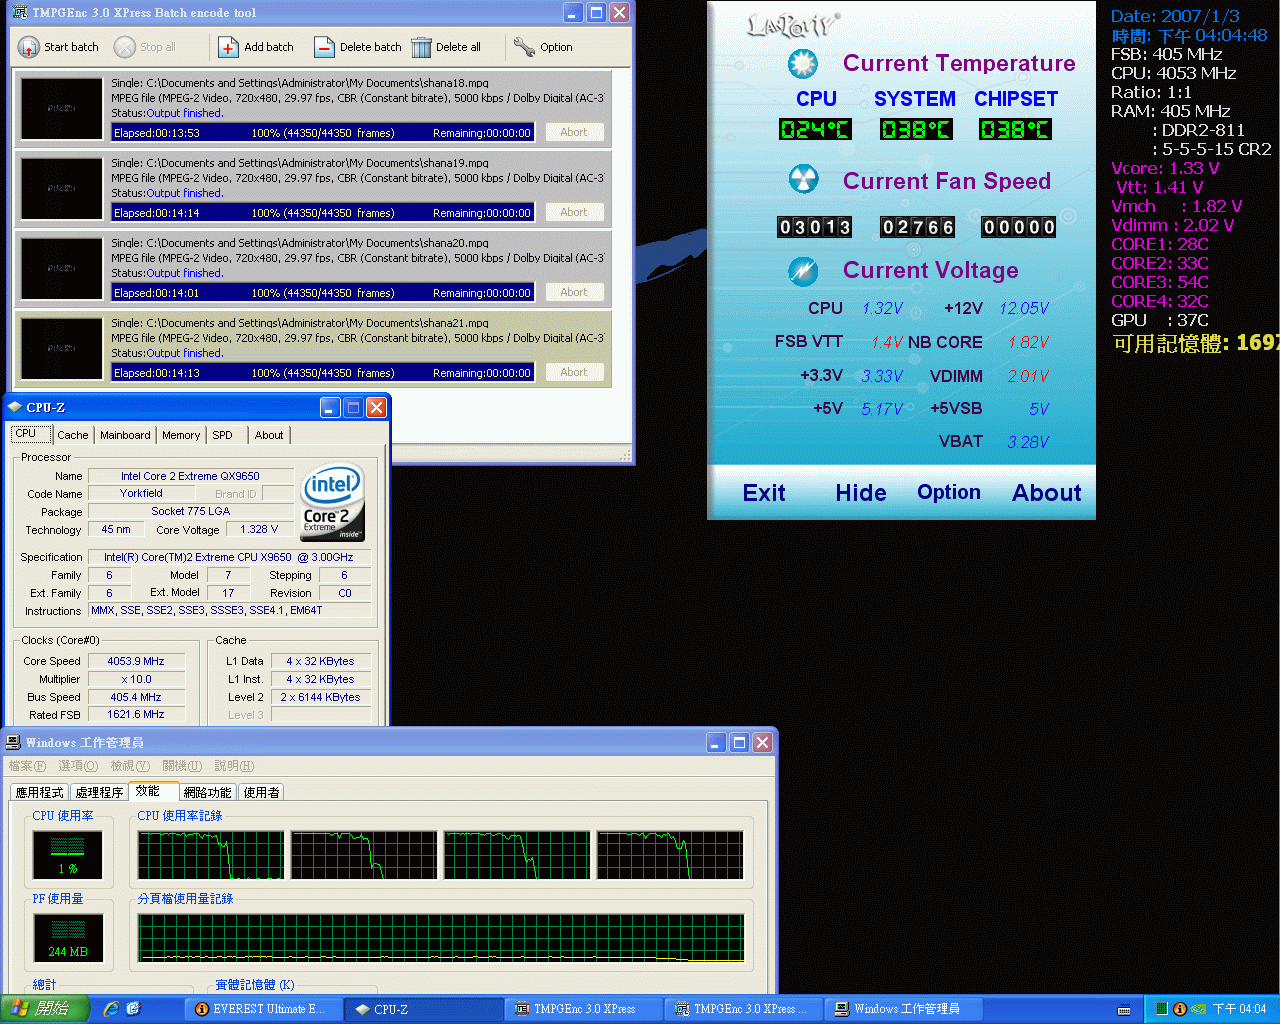Click Add batch in TMPGEnc toolbar

point(256,47)
